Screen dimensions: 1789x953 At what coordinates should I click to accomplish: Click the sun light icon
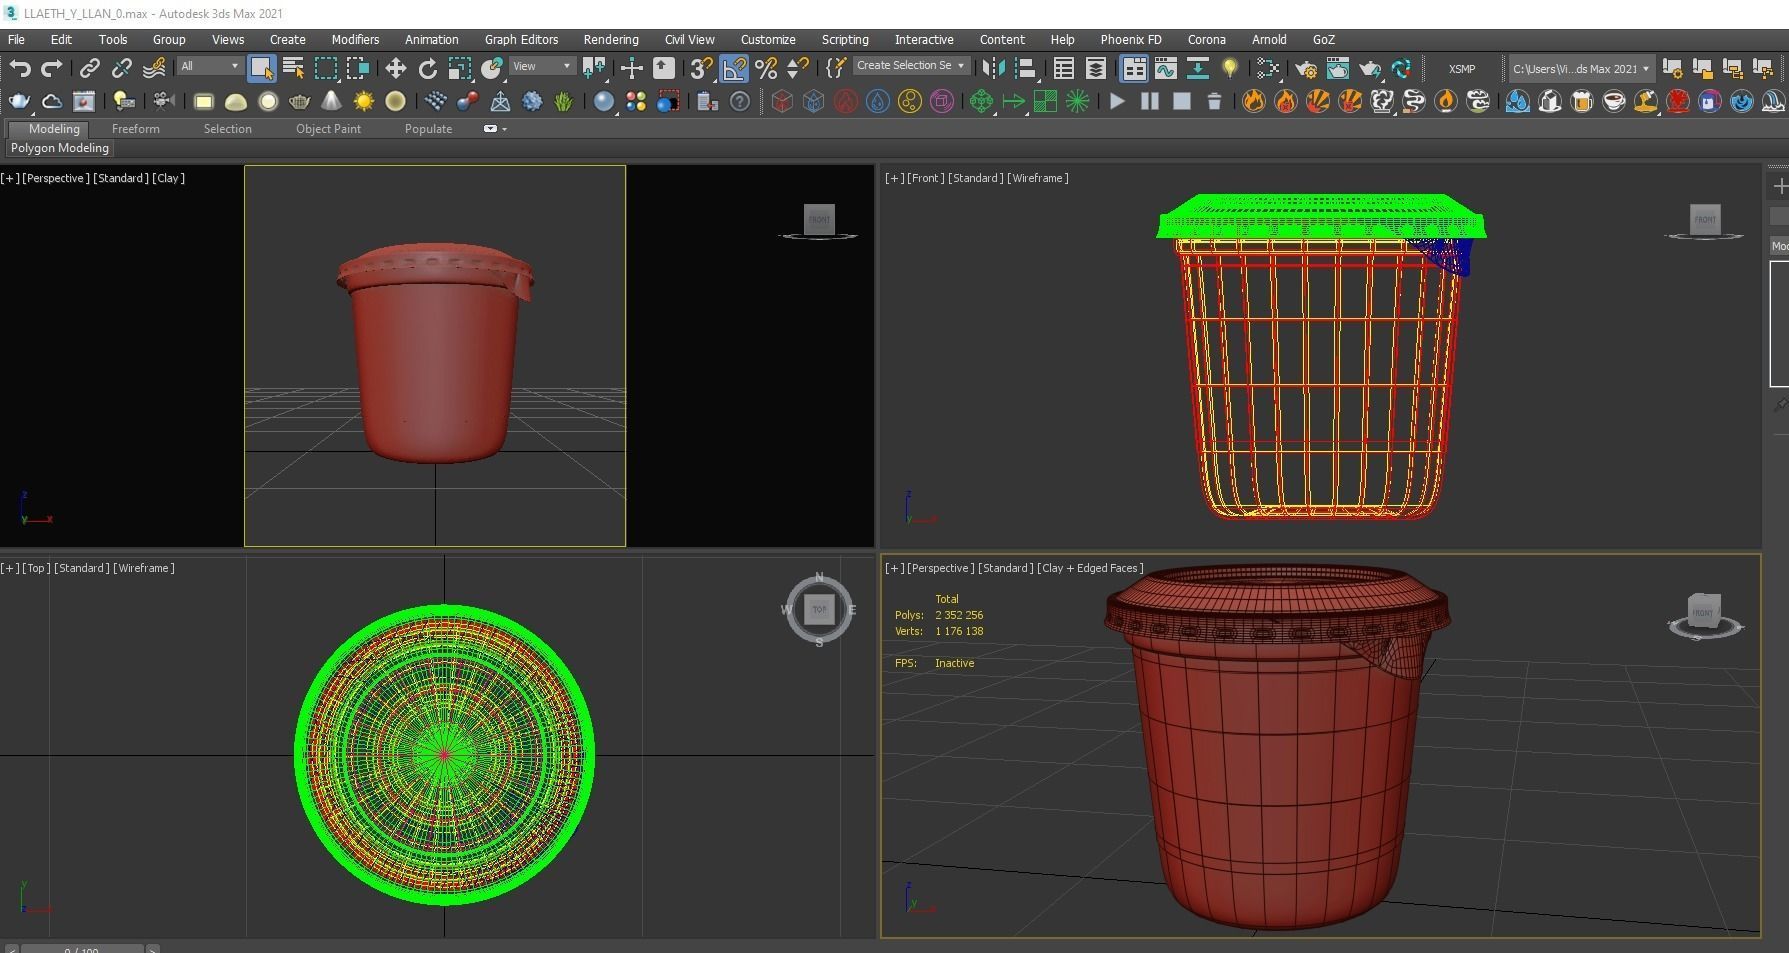point(364,101)
